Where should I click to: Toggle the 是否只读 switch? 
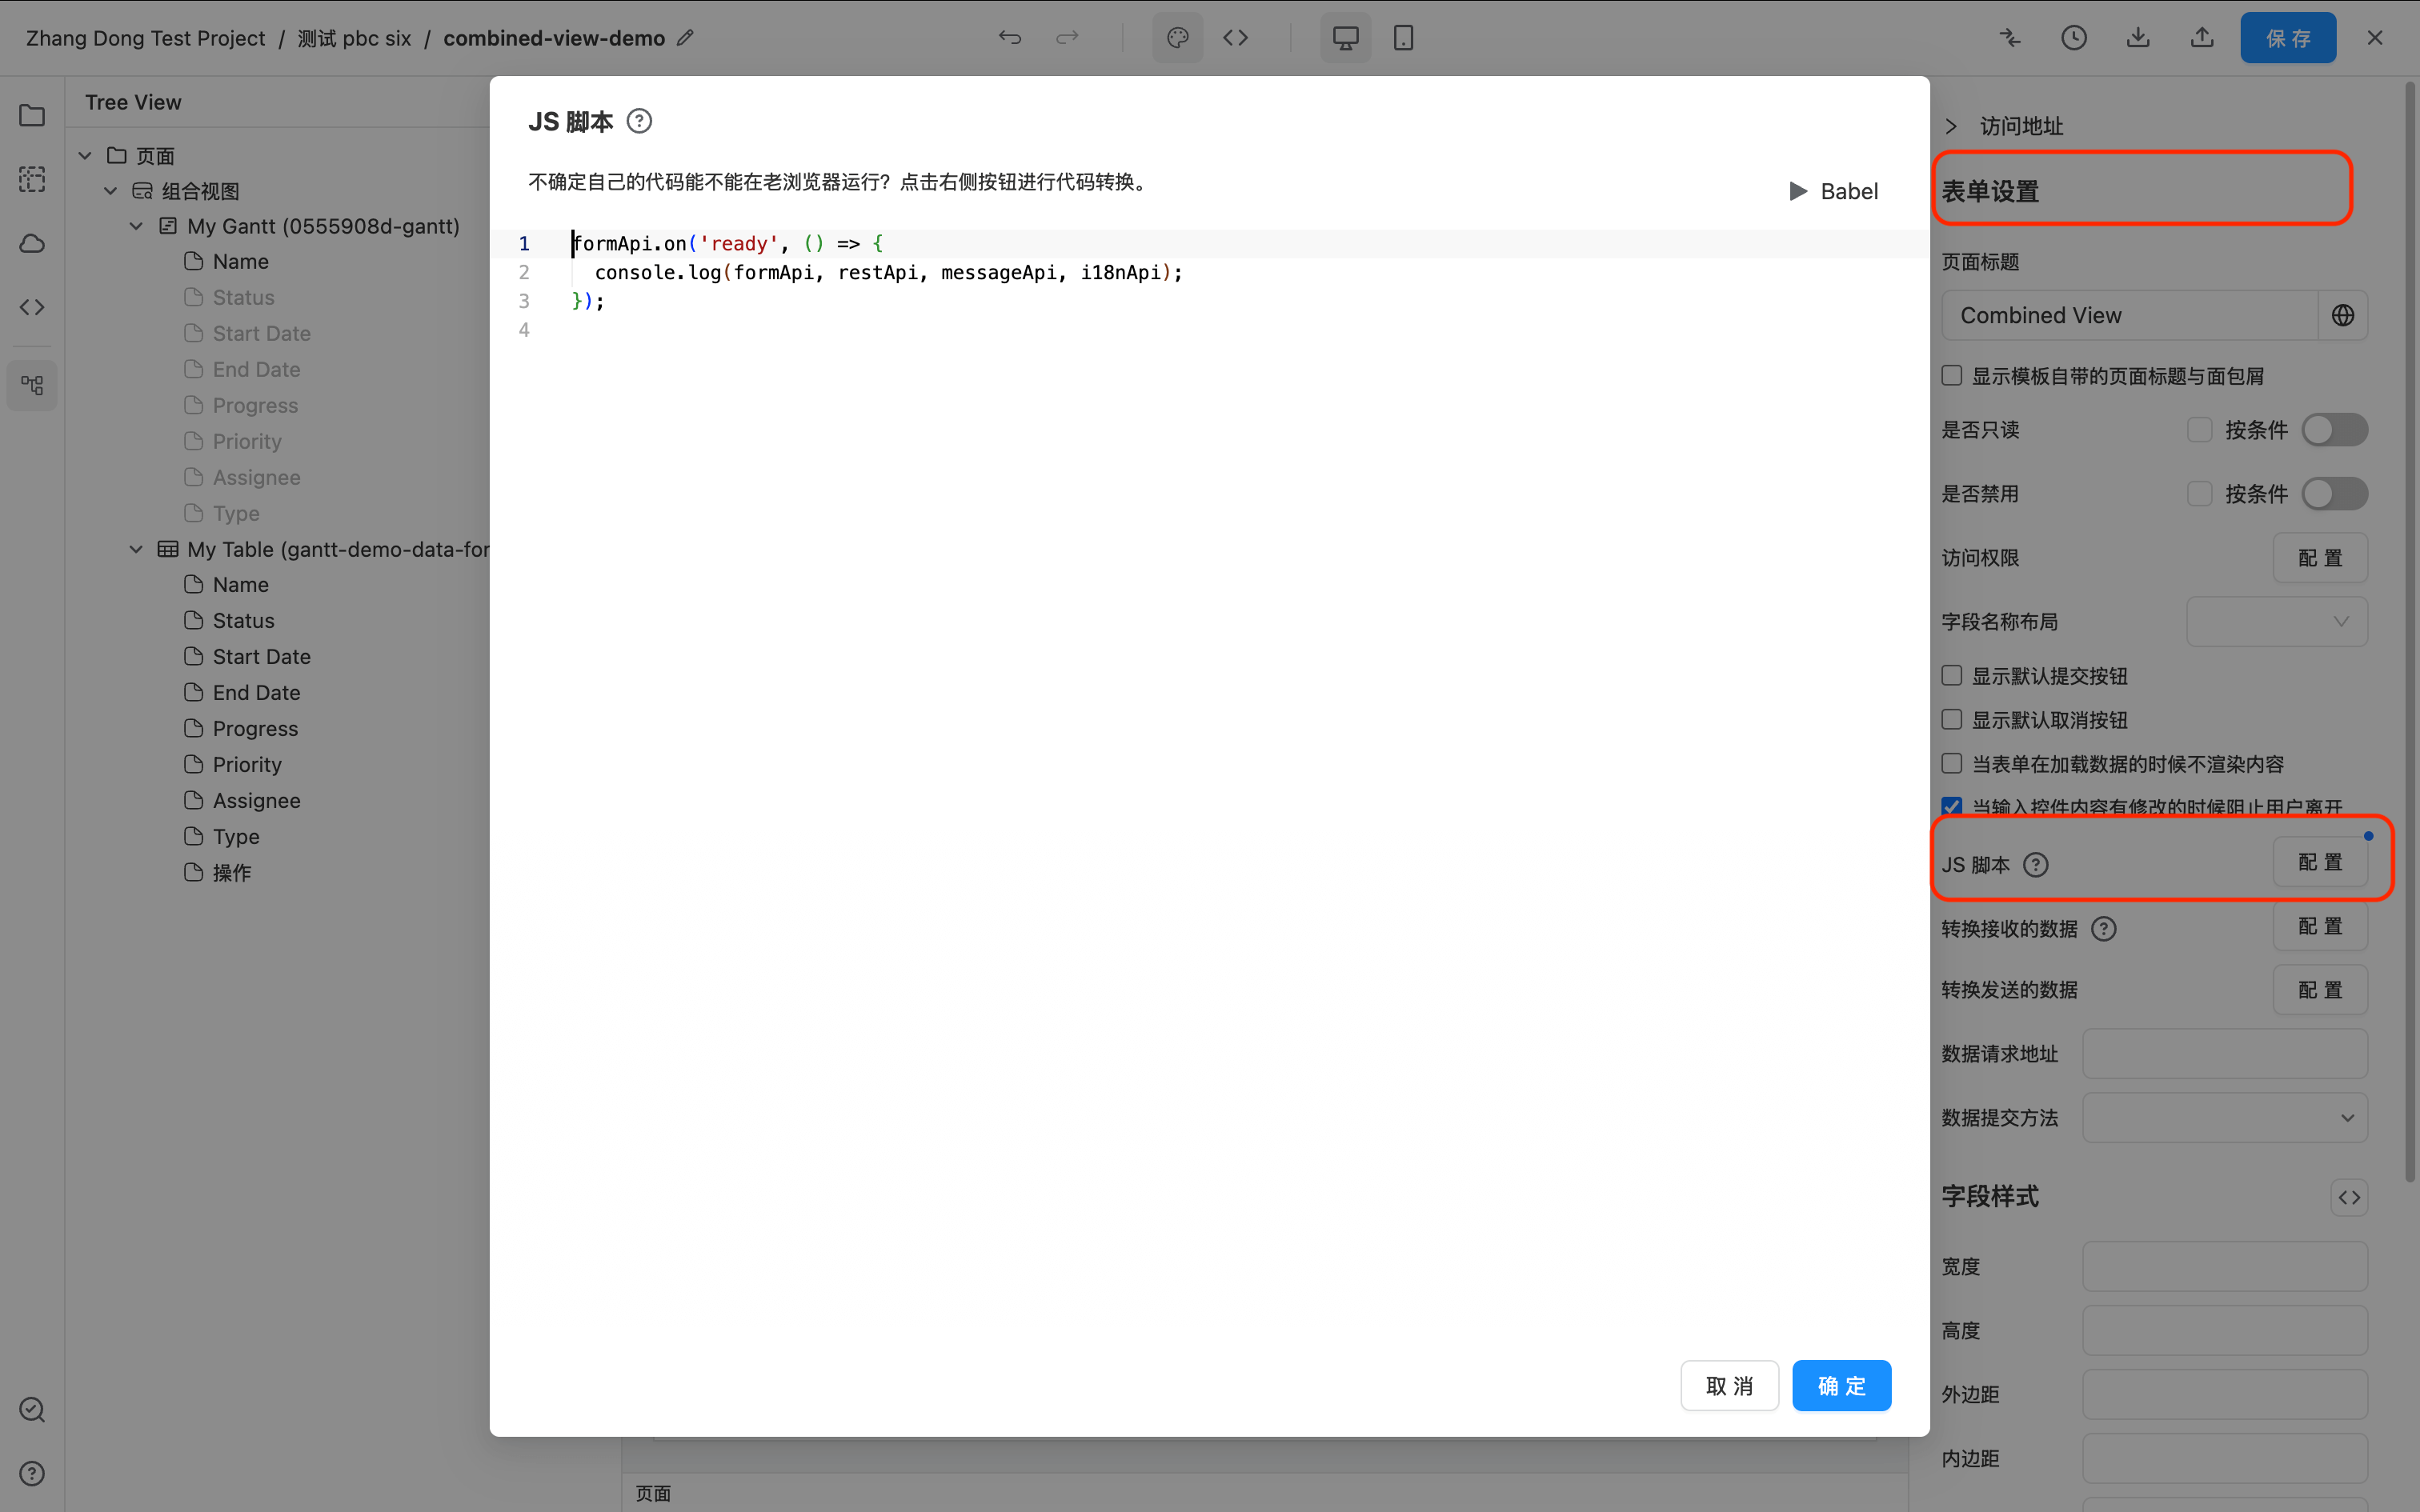(2335, 430)
